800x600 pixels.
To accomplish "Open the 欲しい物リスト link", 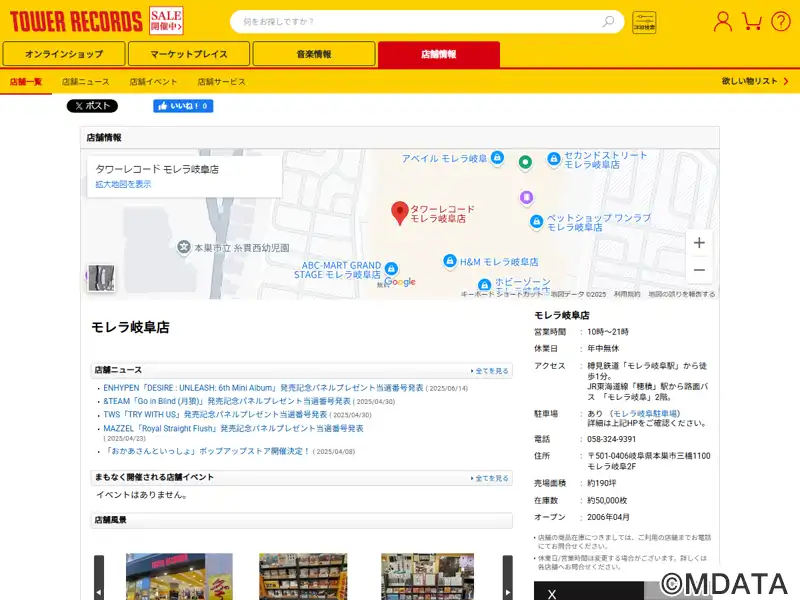I will point(755,81).
